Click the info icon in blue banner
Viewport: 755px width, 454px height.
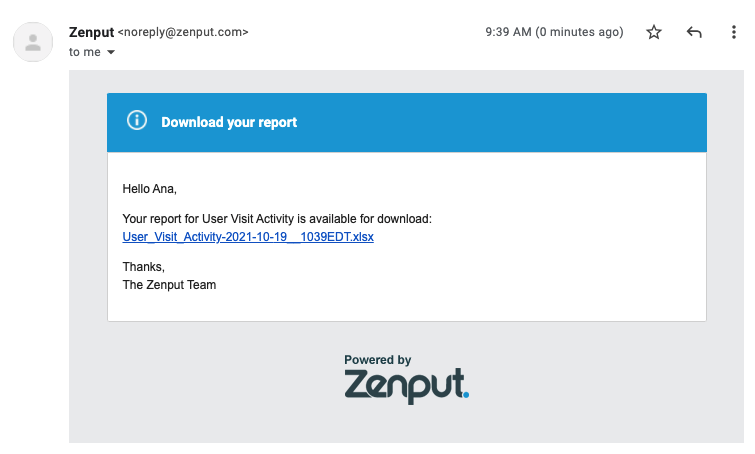[137, 120]
